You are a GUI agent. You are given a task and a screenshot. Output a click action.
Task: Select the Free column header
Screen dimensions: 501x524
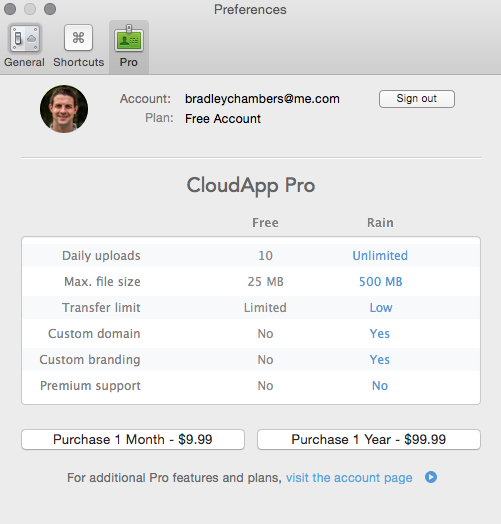point(265,223)
